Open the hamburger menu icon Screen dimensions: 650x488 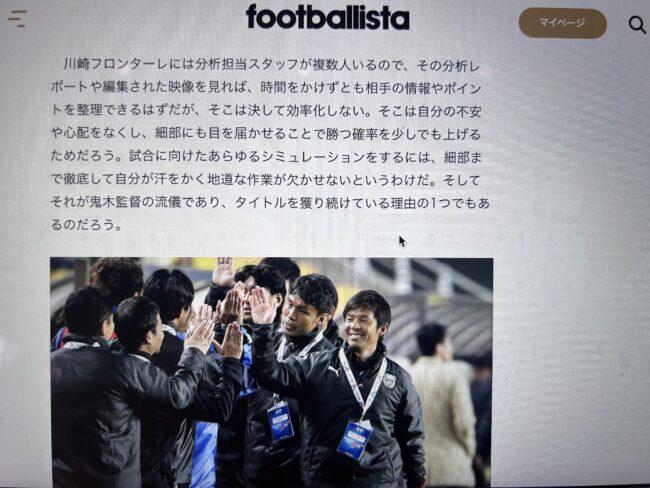[x=18, y=19]
